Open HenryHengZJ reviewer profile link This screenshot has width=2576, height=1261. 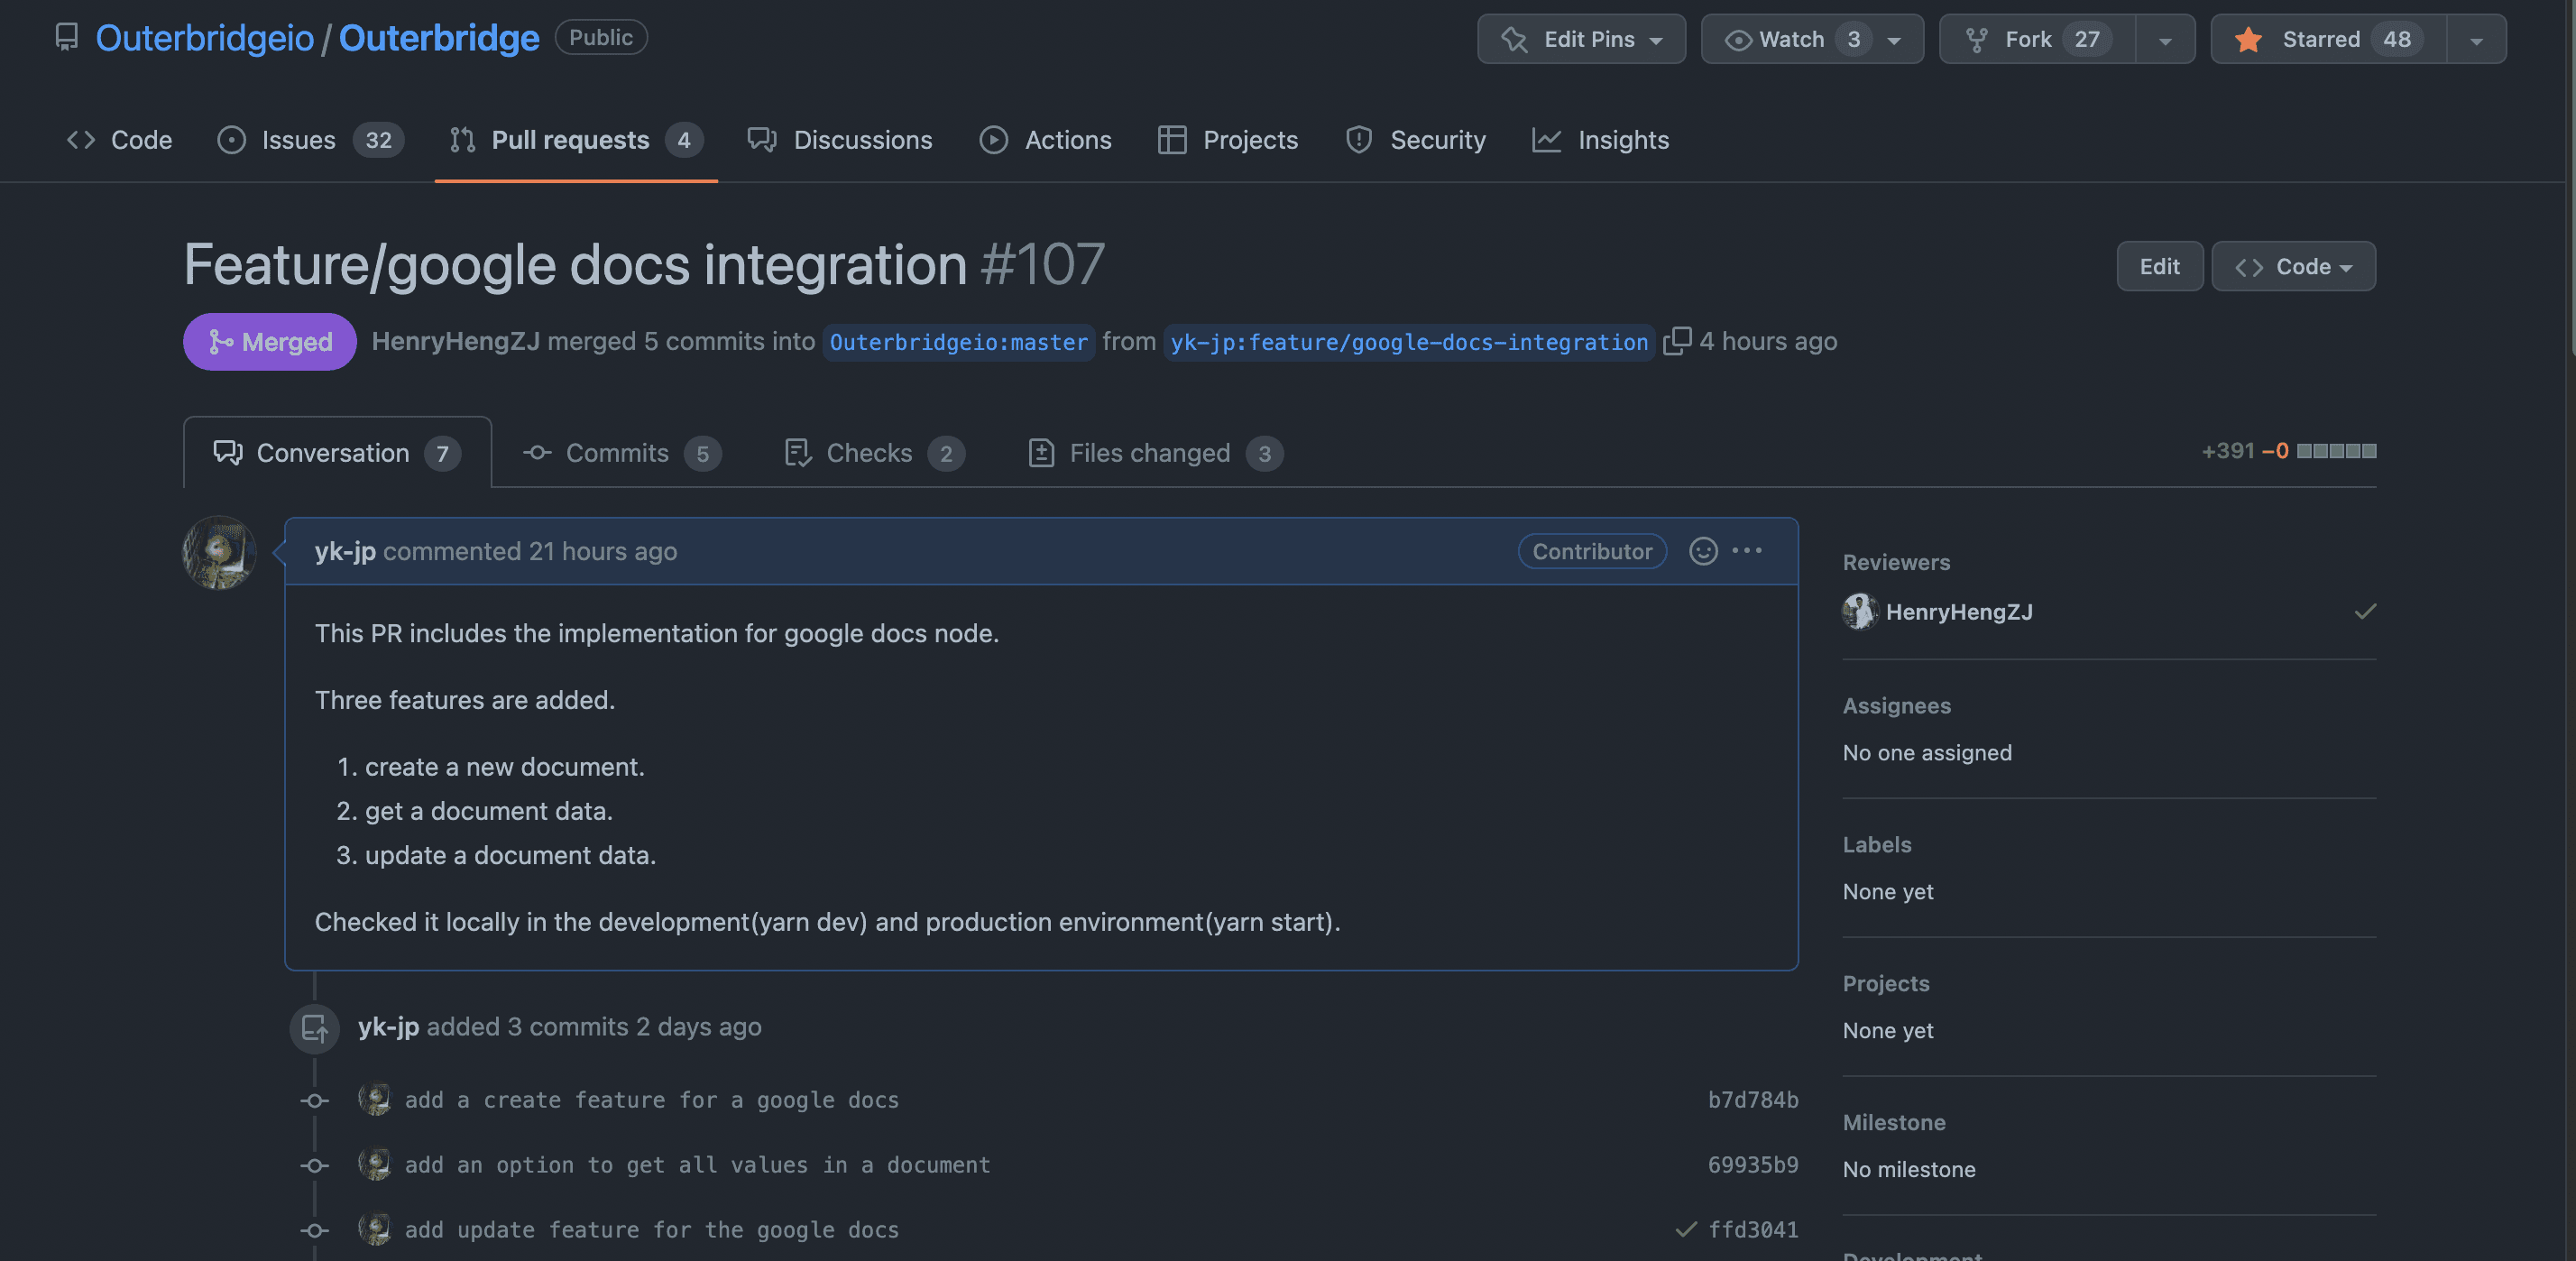point(1959,612)
